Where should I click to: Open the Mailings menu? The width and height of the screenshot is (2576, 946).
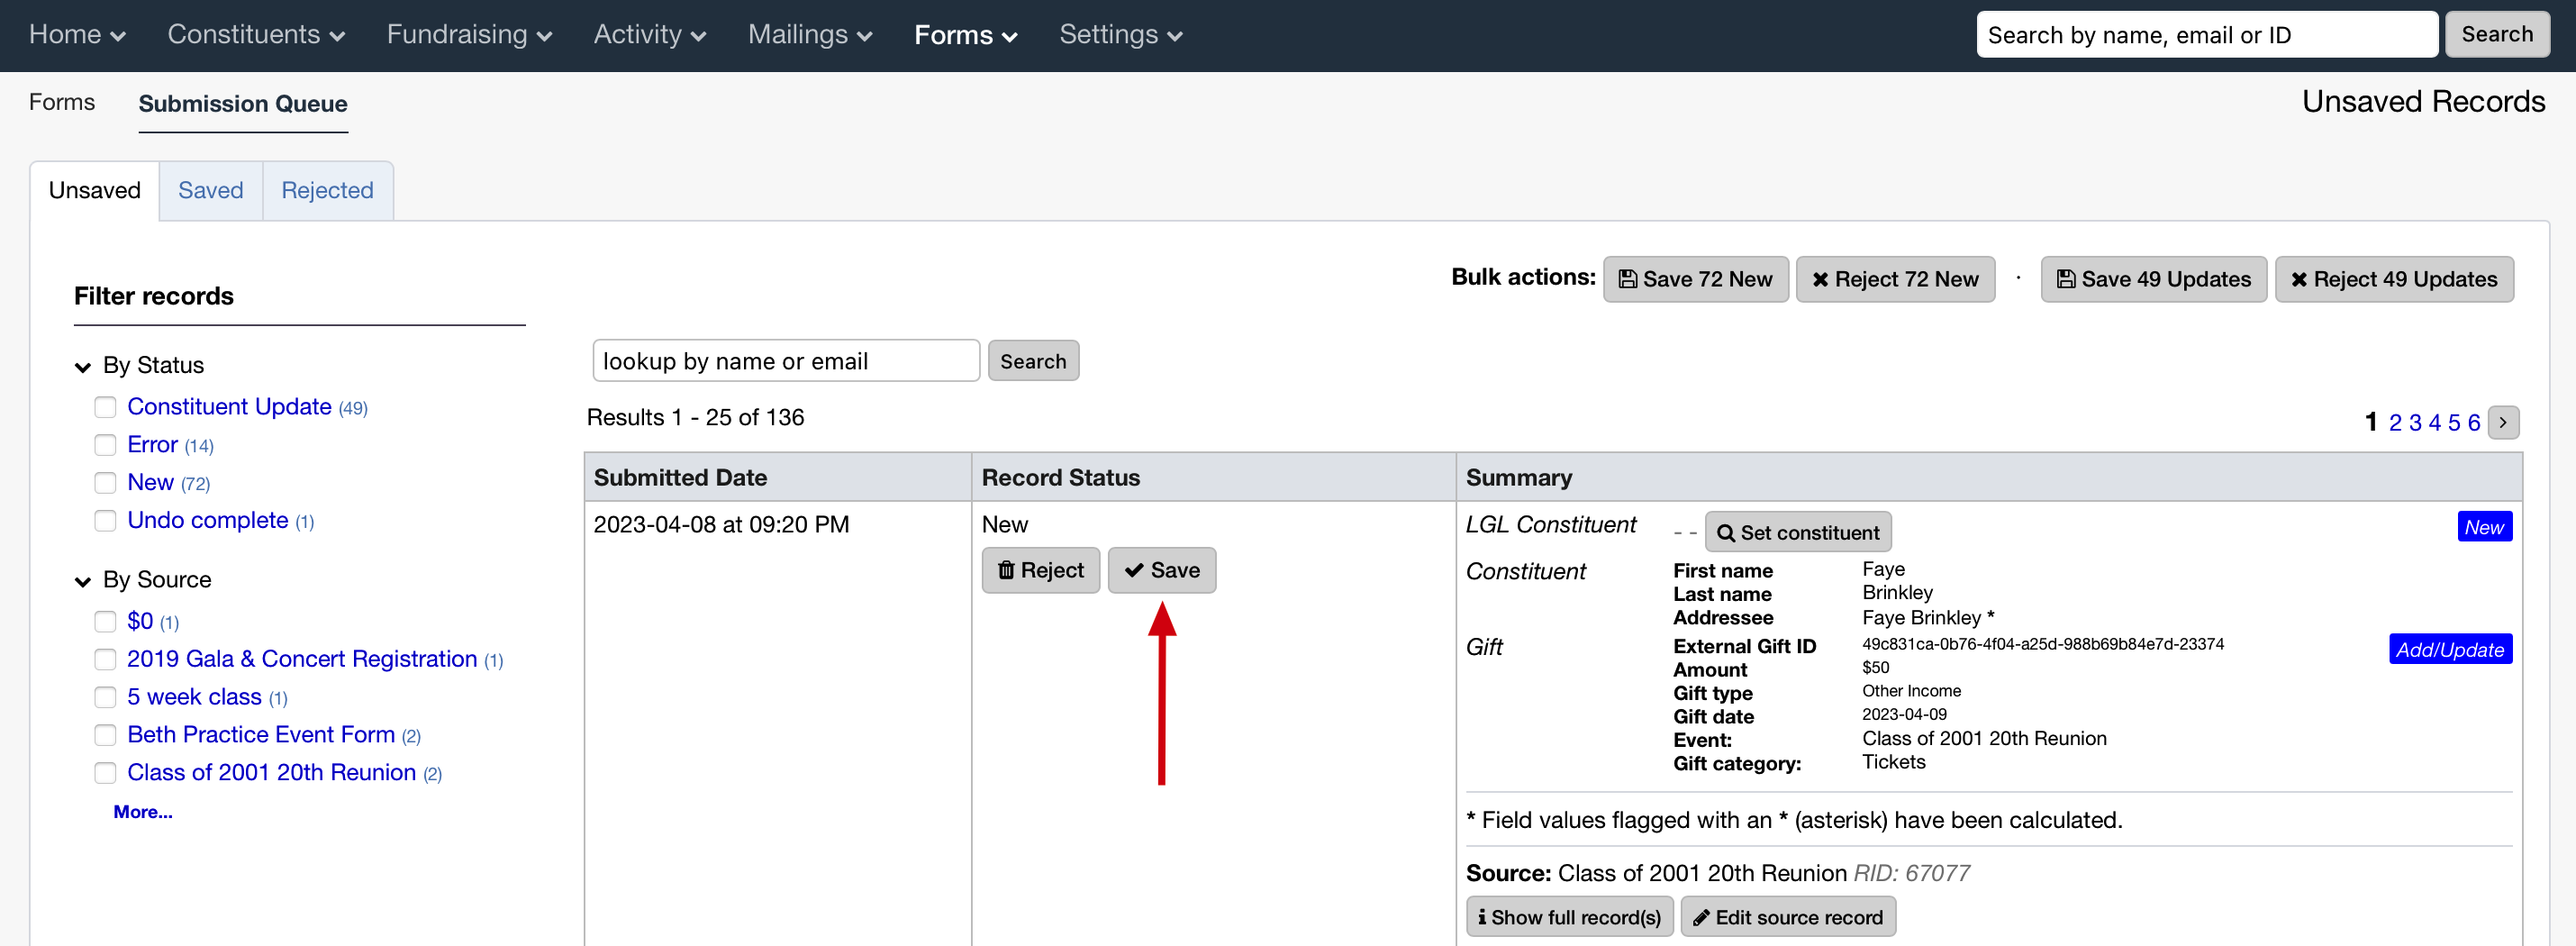tap(809, 34)
